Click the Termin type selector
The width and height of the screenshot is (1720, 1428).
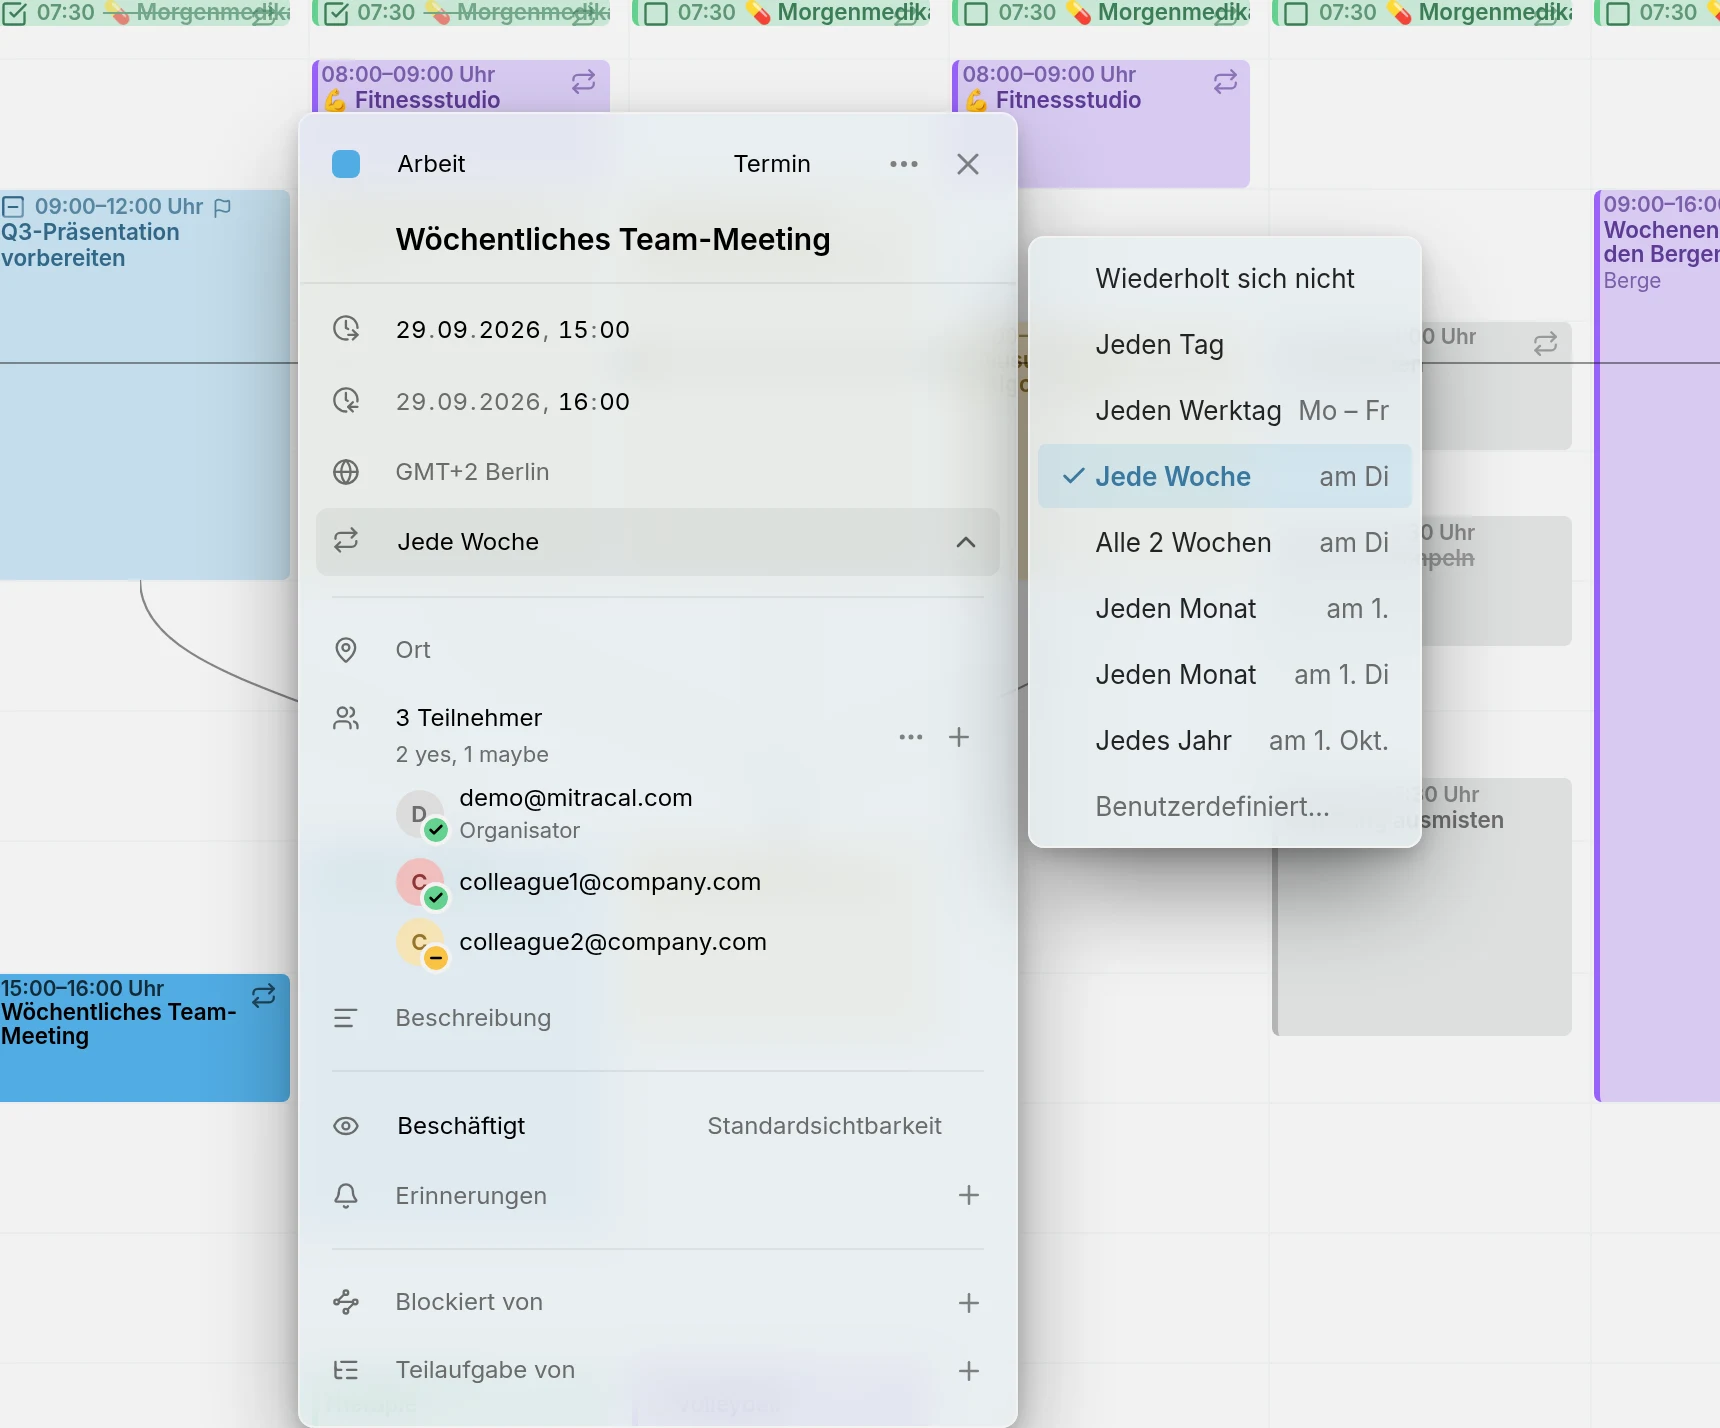pos(772,164)
